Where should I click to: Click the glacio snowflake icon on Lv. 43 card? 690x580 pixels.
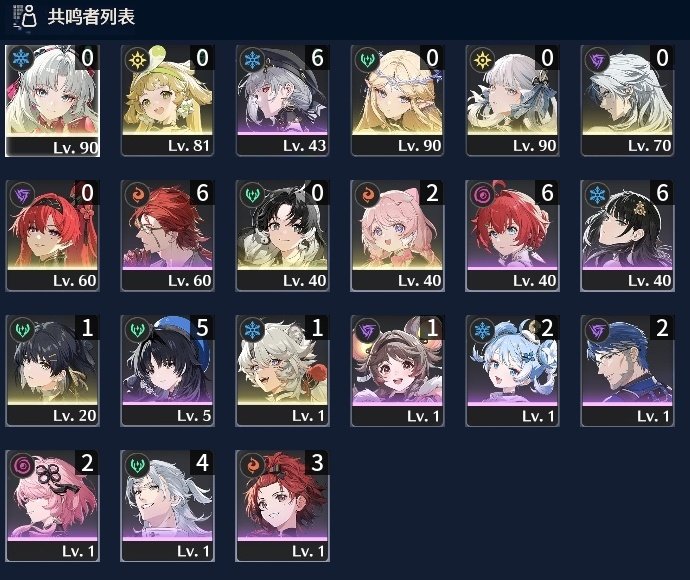pos(252,59)
